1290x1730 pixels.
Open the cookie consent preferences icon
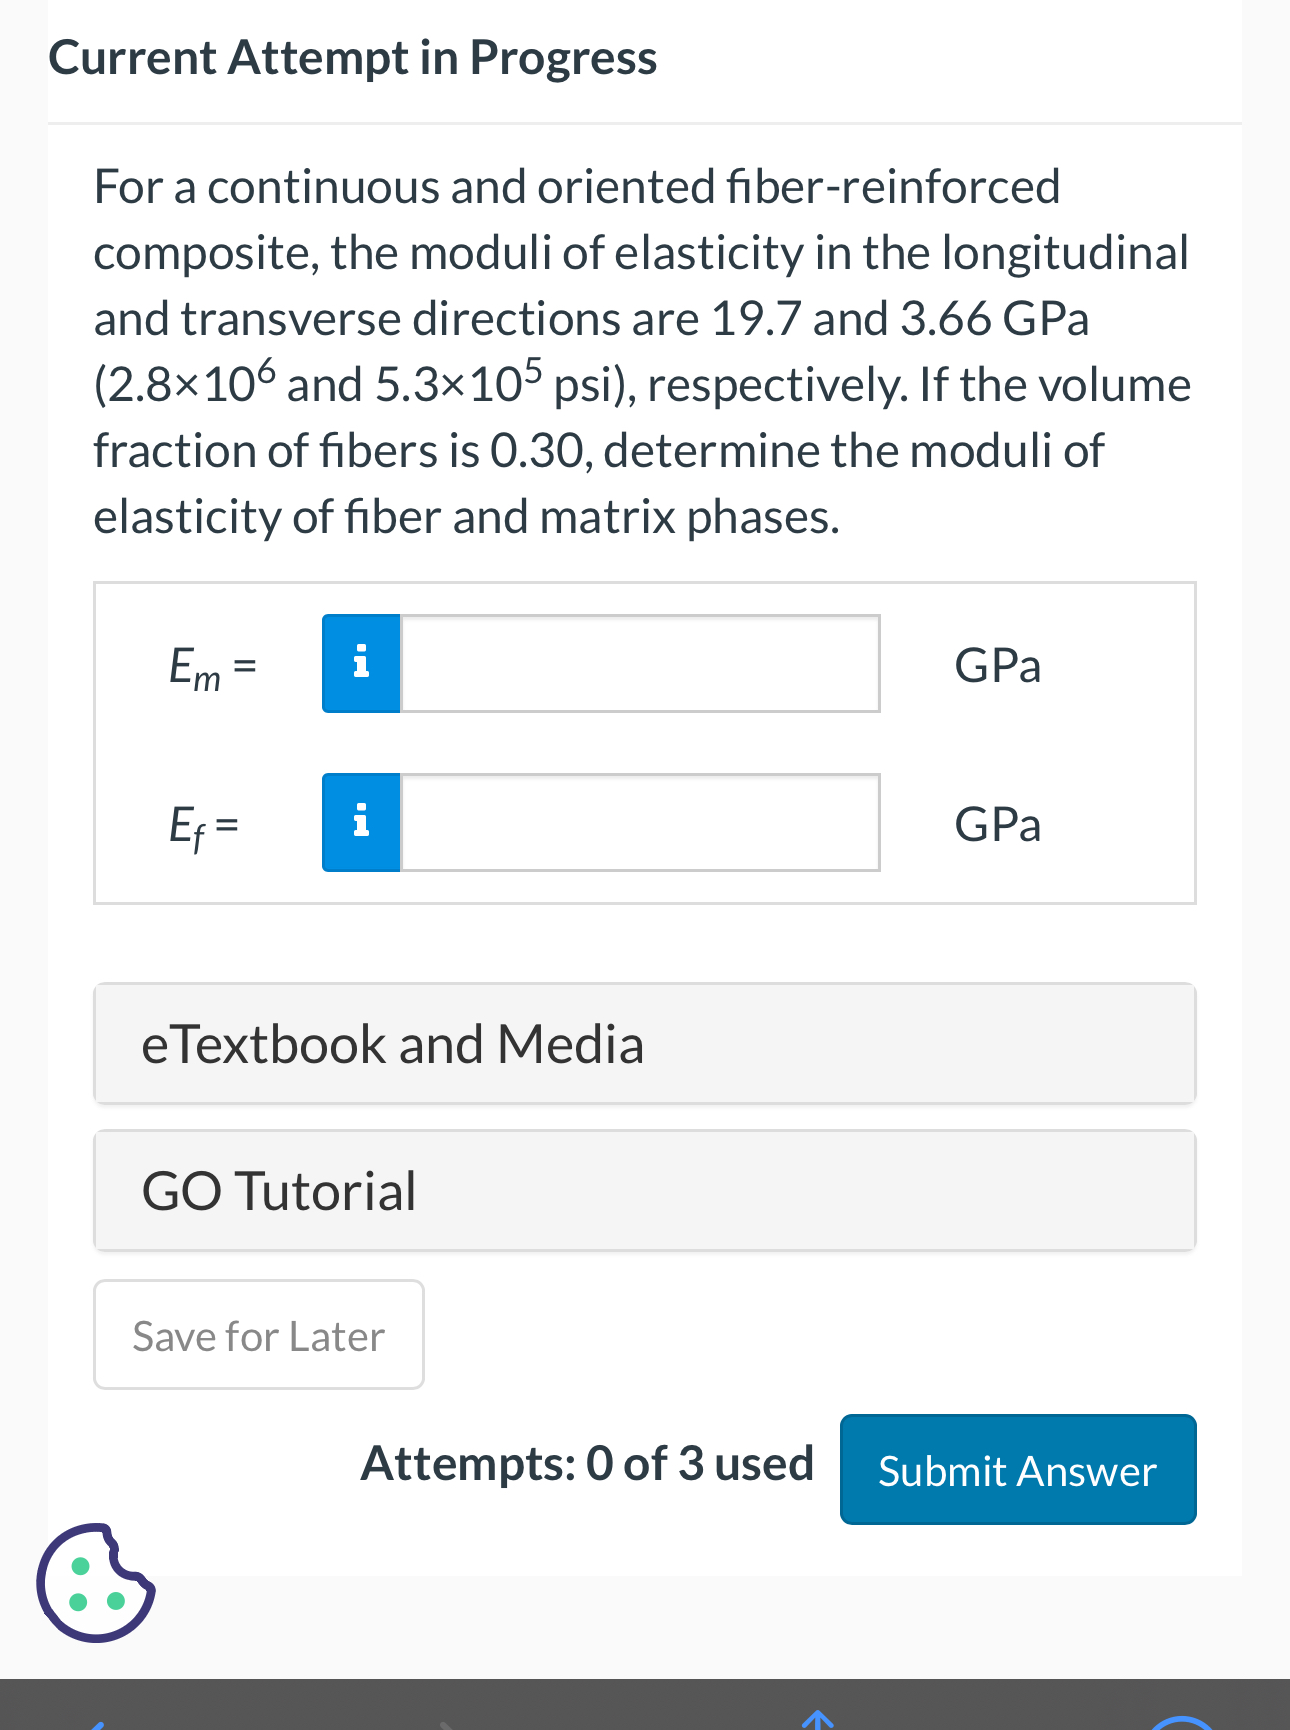tap(96, 1585)
